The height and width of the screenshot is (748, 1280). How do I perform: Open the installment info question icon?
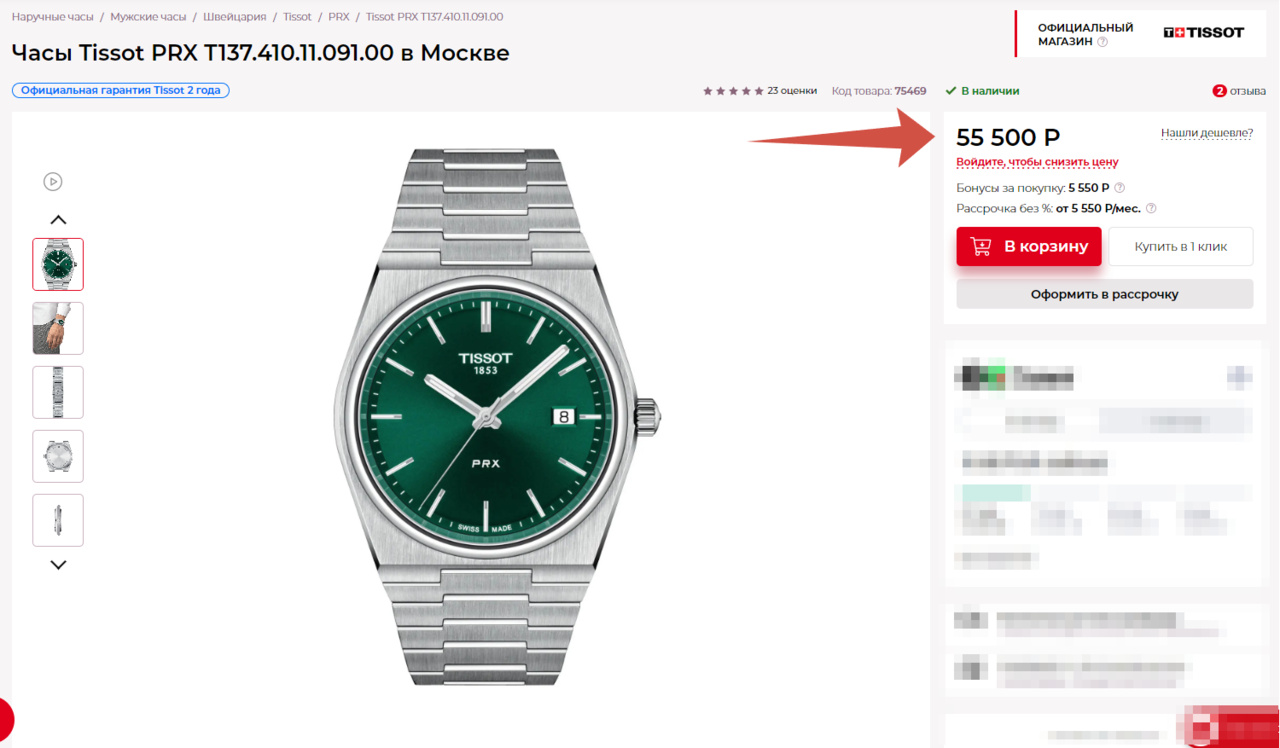(1151, 209)
